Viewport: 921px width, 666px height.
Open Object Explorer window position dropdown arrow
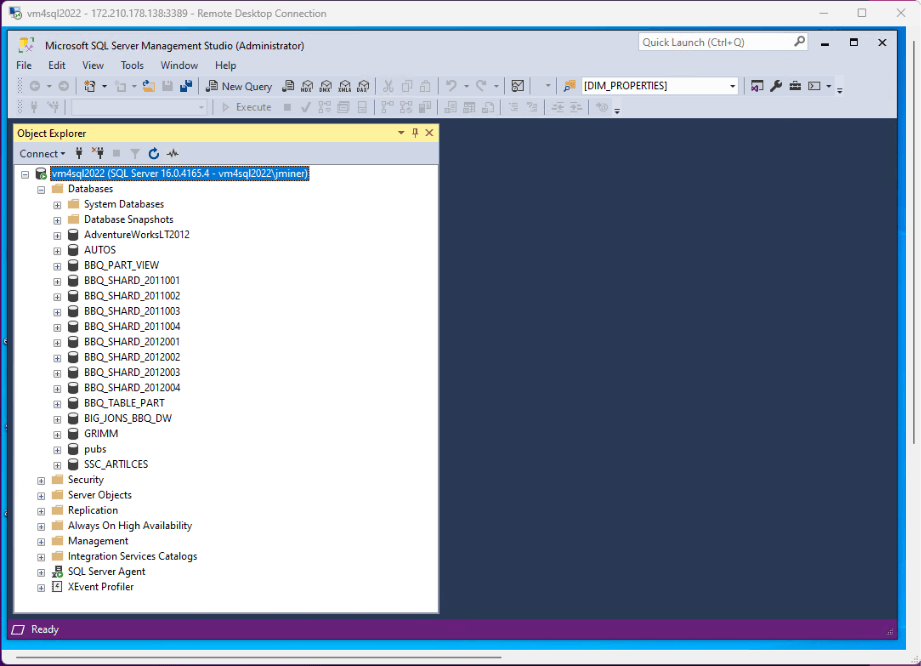[401, 133]
